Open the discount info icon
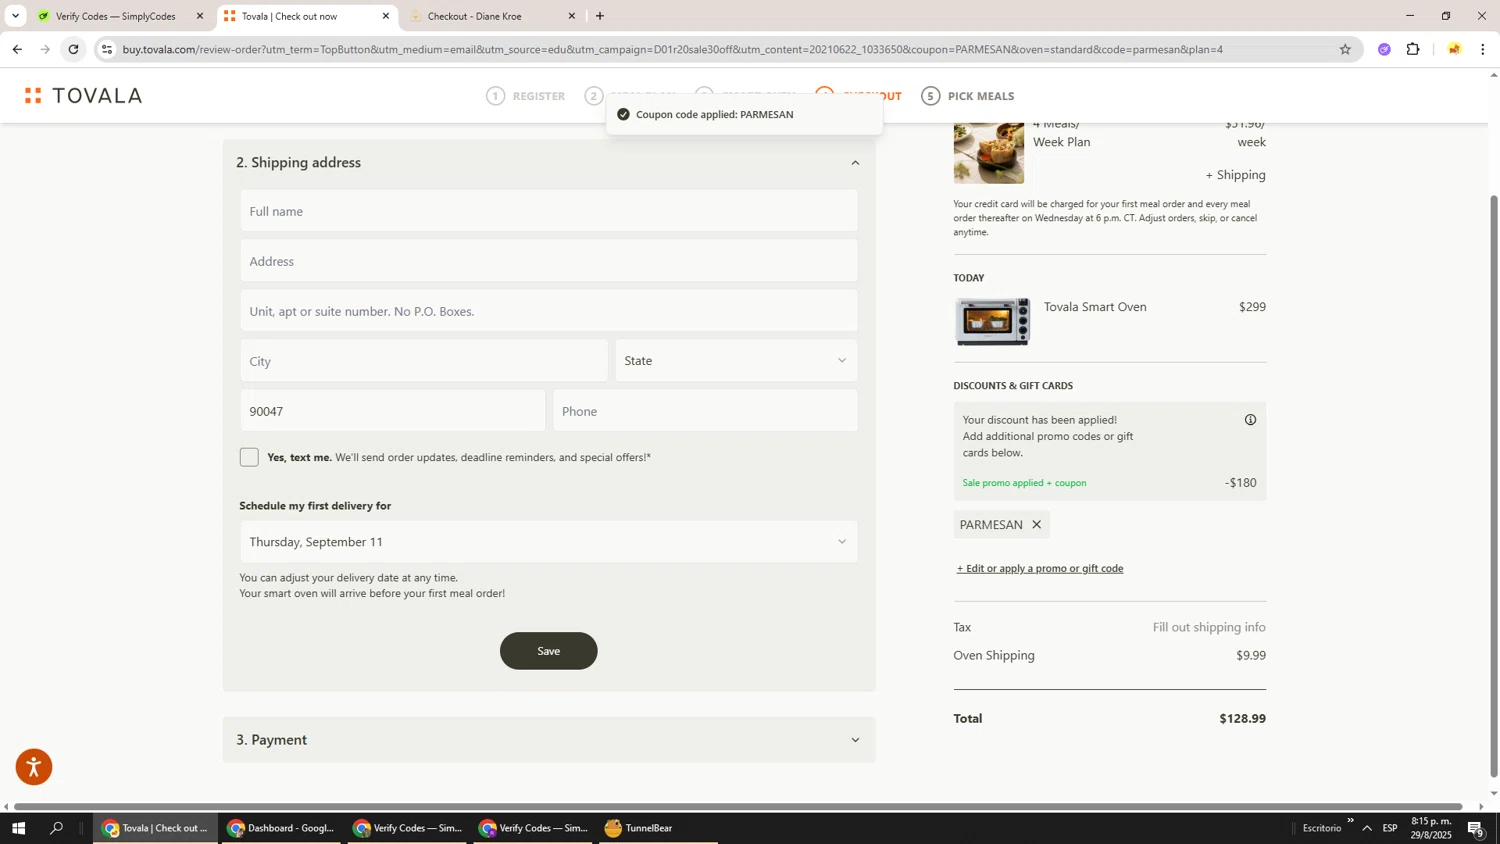The width and height of the screenshot is (1500, 844). click(x=1250, y=420)
